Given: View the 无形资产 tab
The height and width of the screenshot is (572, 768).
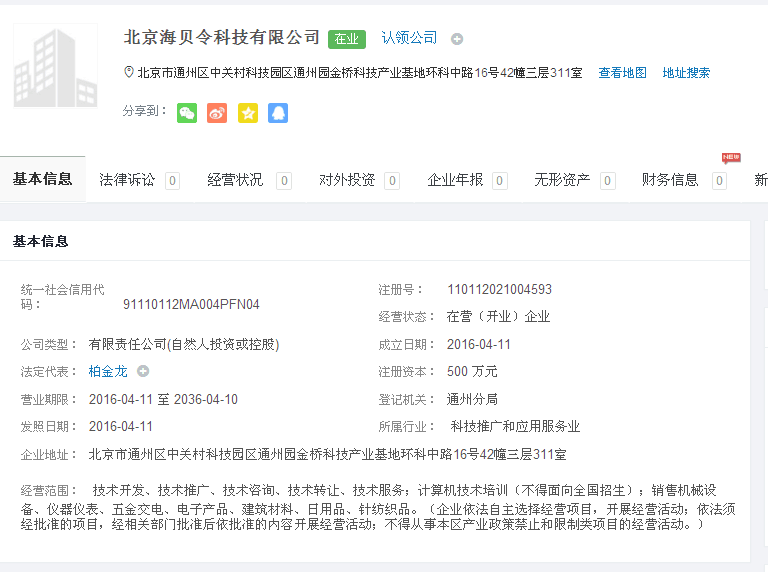Looking at the screenshot, I should coord(562,180).
